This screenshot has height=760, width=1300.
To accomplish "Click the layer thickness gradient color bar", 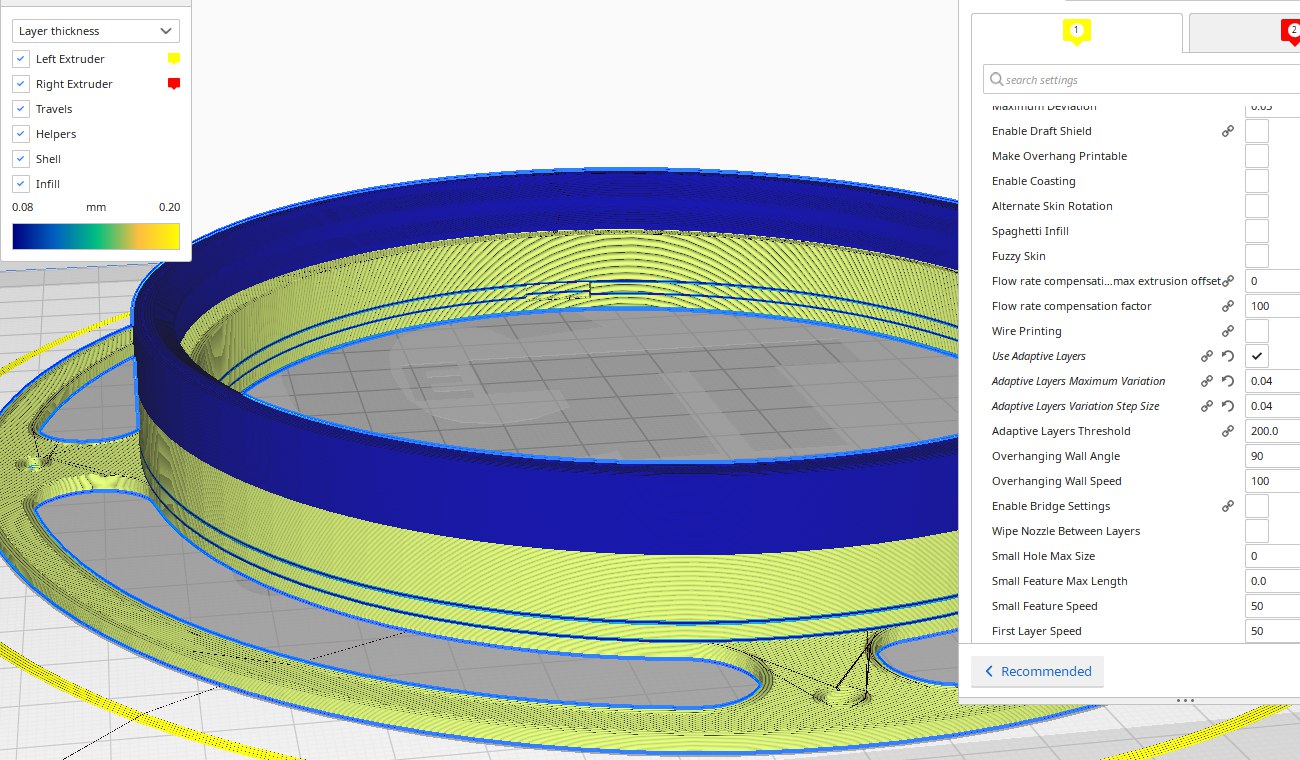I will 96,236.
